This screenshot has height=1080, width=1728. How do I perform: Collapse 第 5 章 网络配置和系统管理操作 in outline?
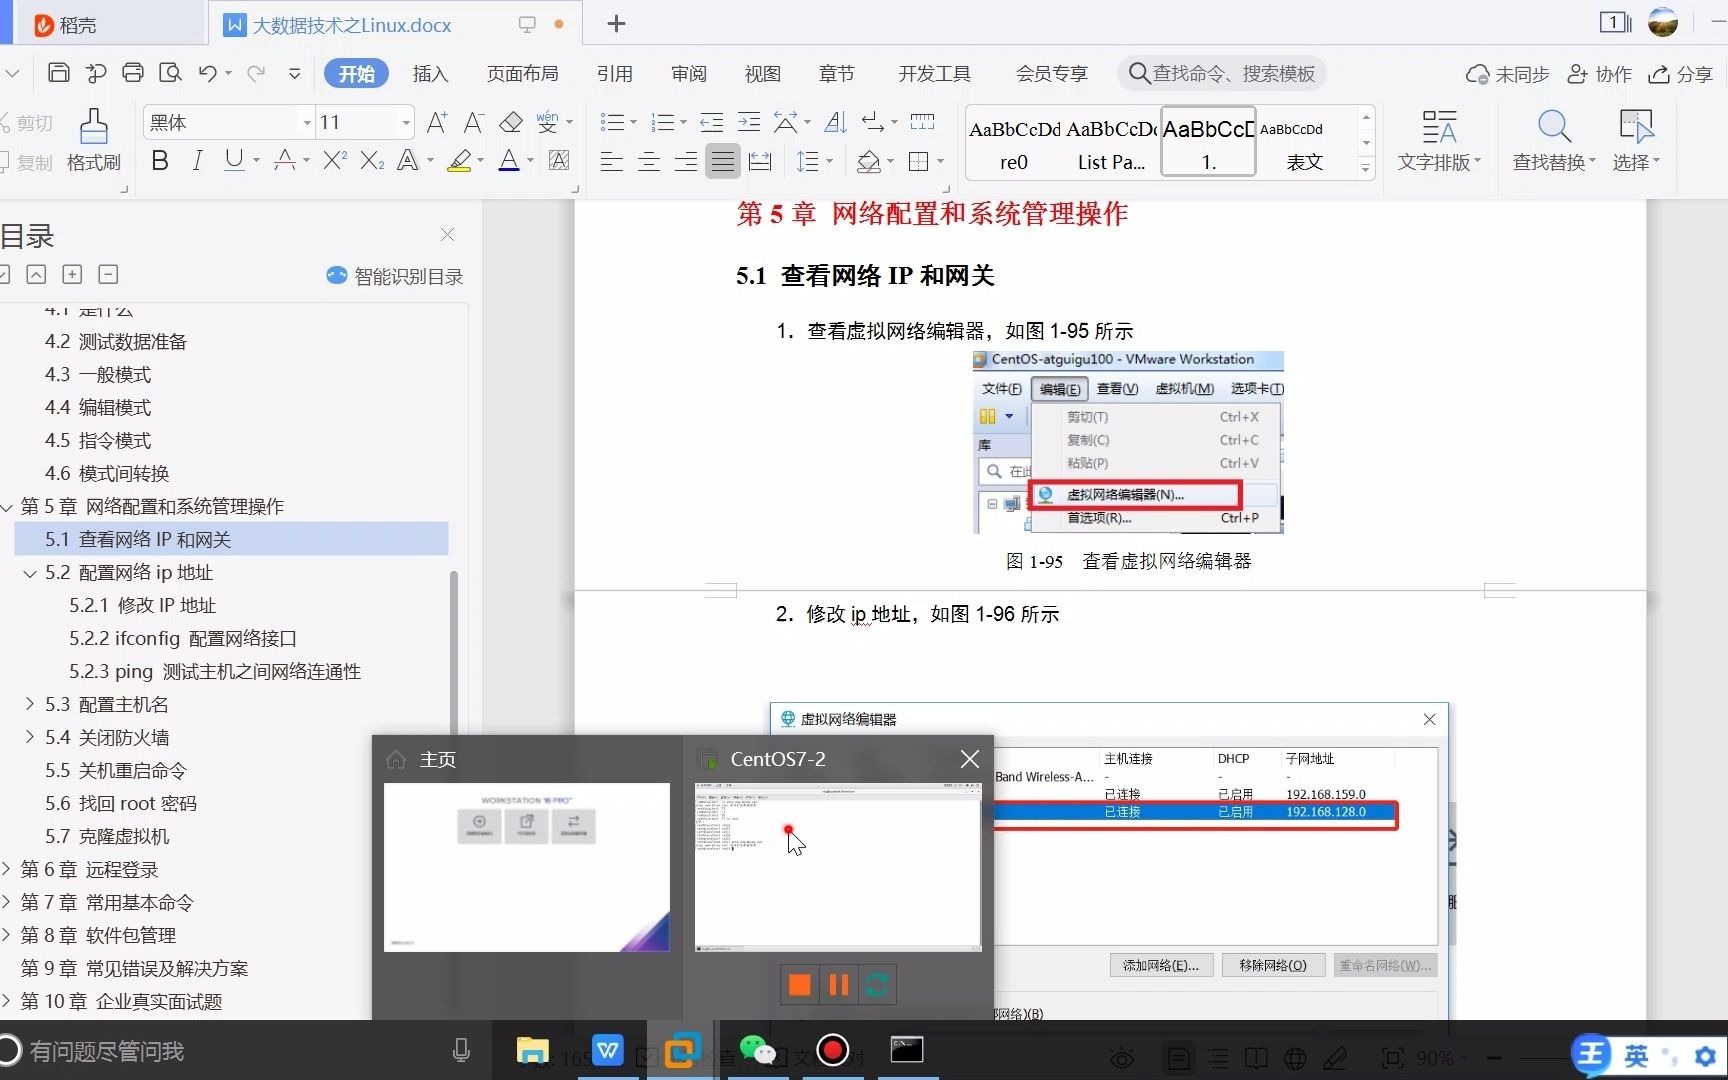click(7, 507)
